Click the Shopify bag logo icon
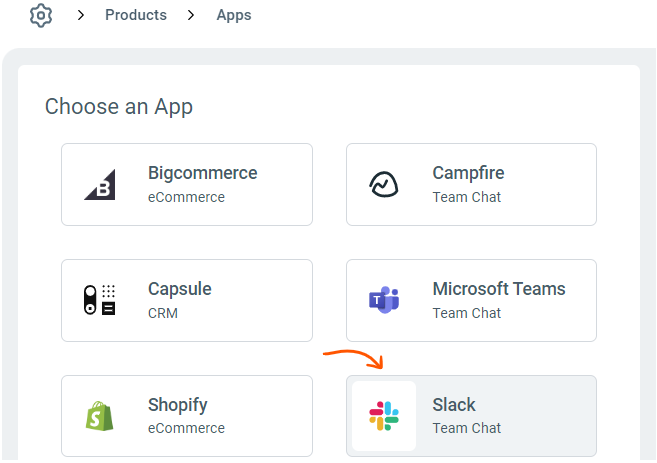This screenshot has height=463, width=657. pyautogui.click(x=100, y=416)
